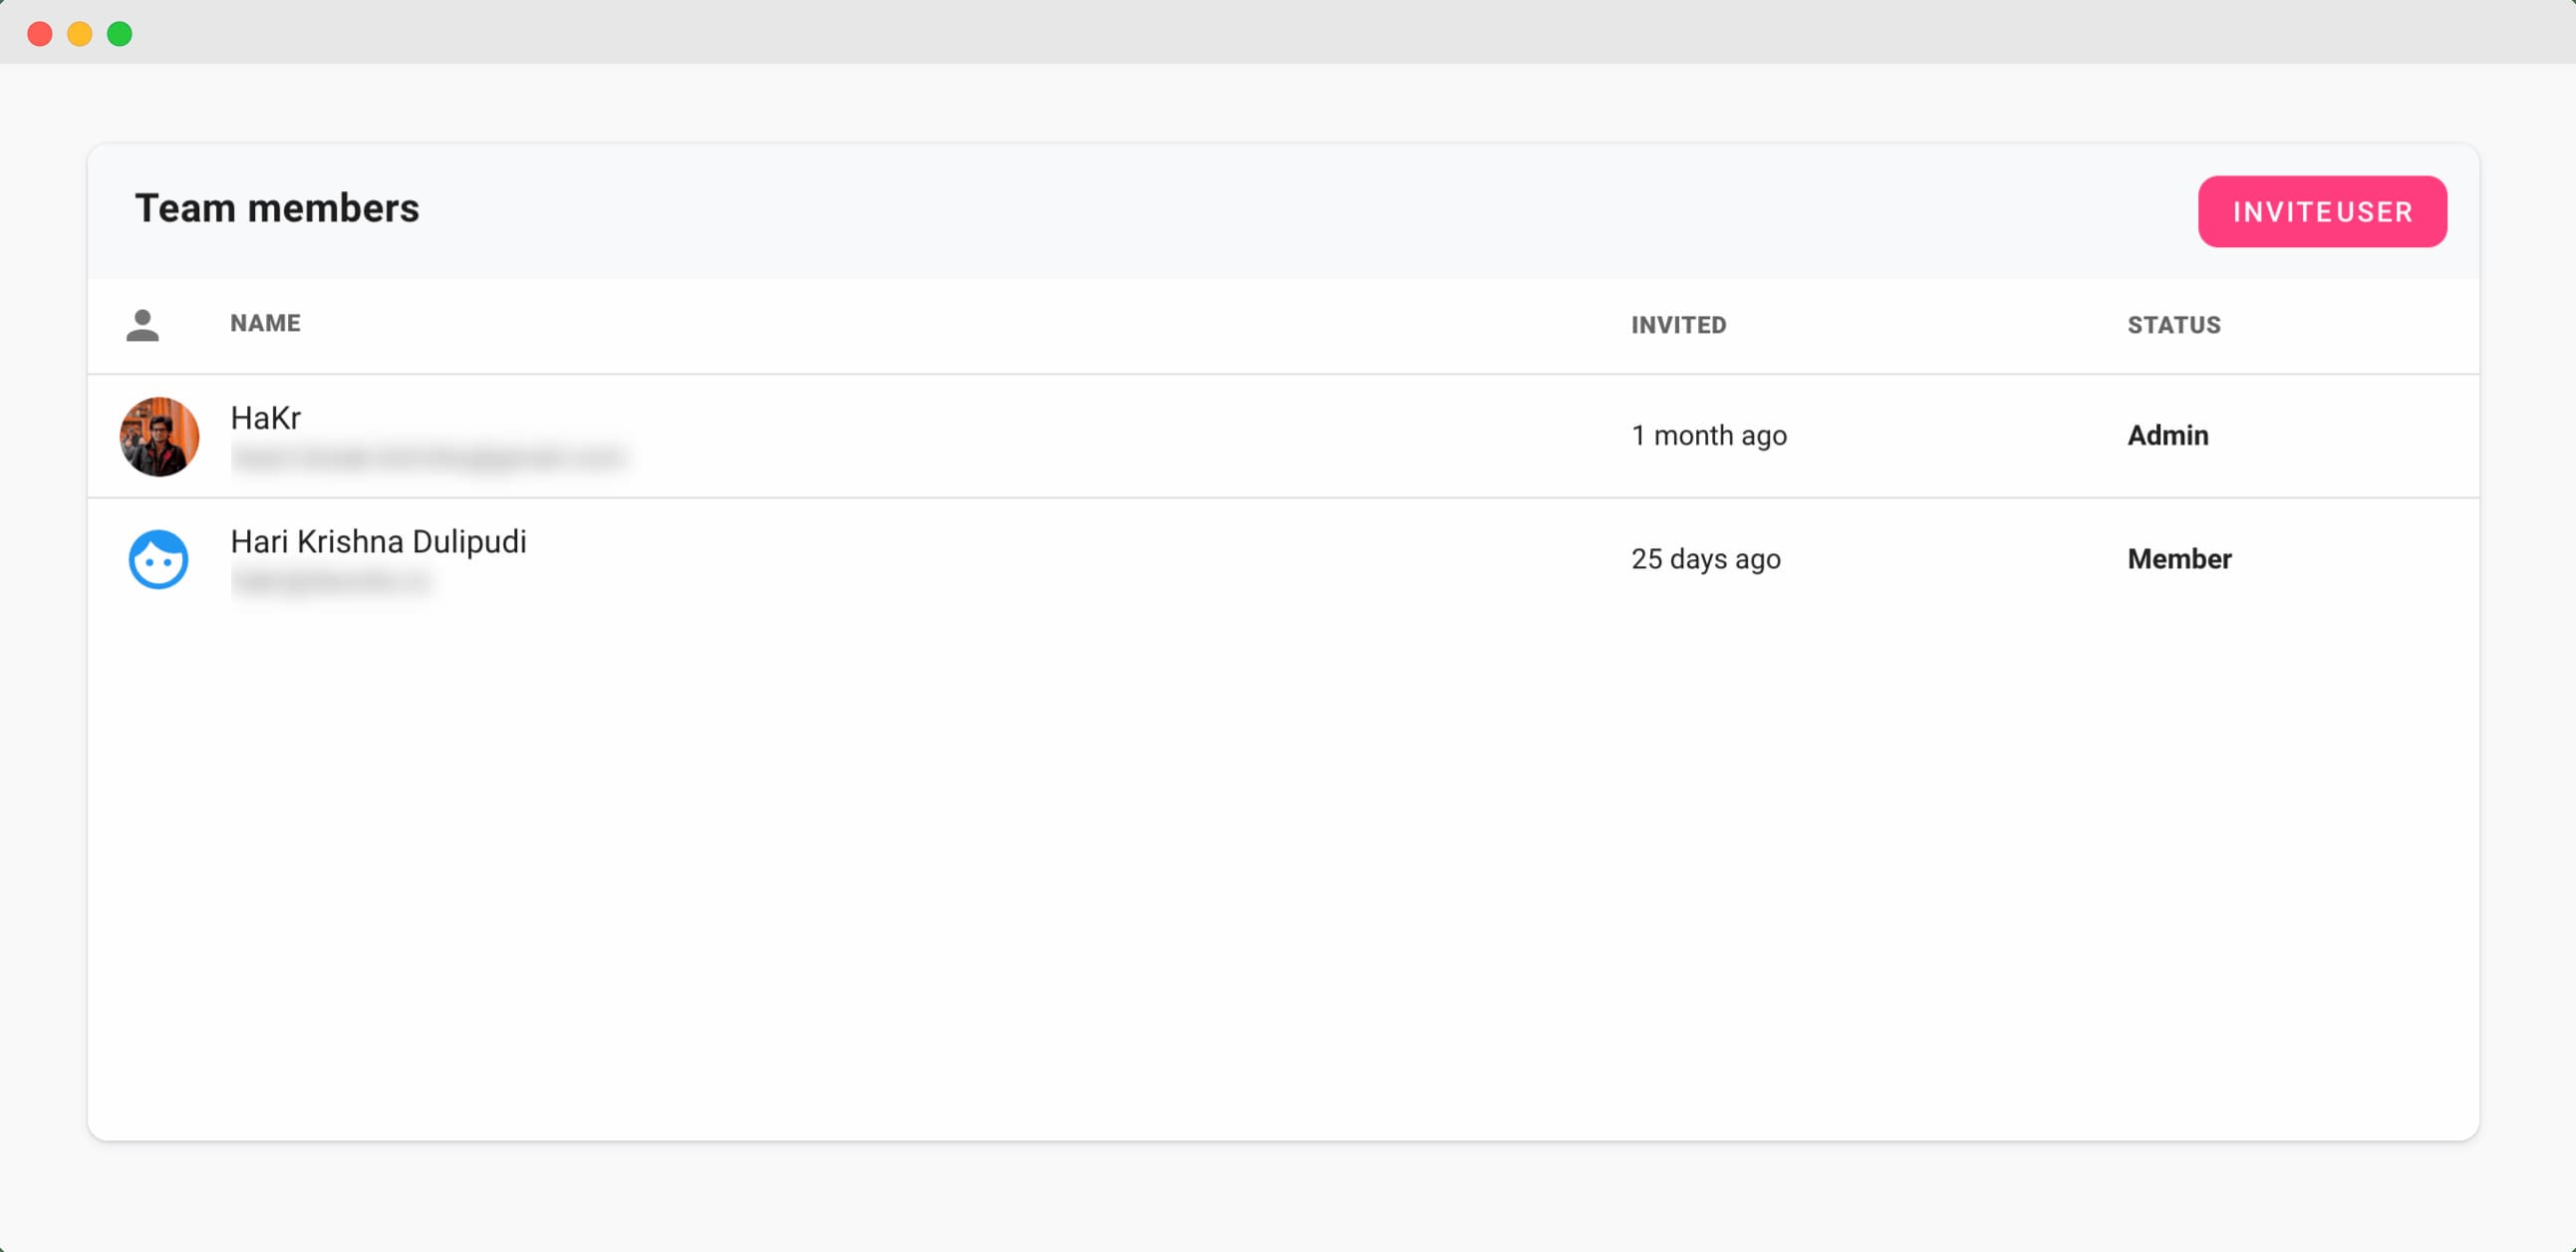
Task: Click the '25 days ago' invited date
Action: tap(1706, 559)
